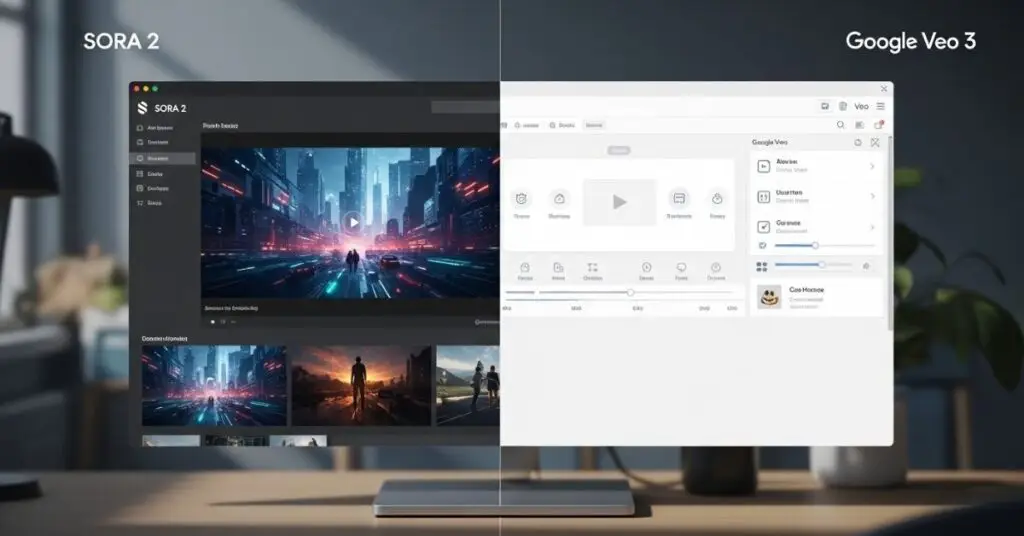Image resolution: width=1024 pixels, height=536 pixels.
Task: Open the last item in Sora's sidebar list
Action: point(150,203)
